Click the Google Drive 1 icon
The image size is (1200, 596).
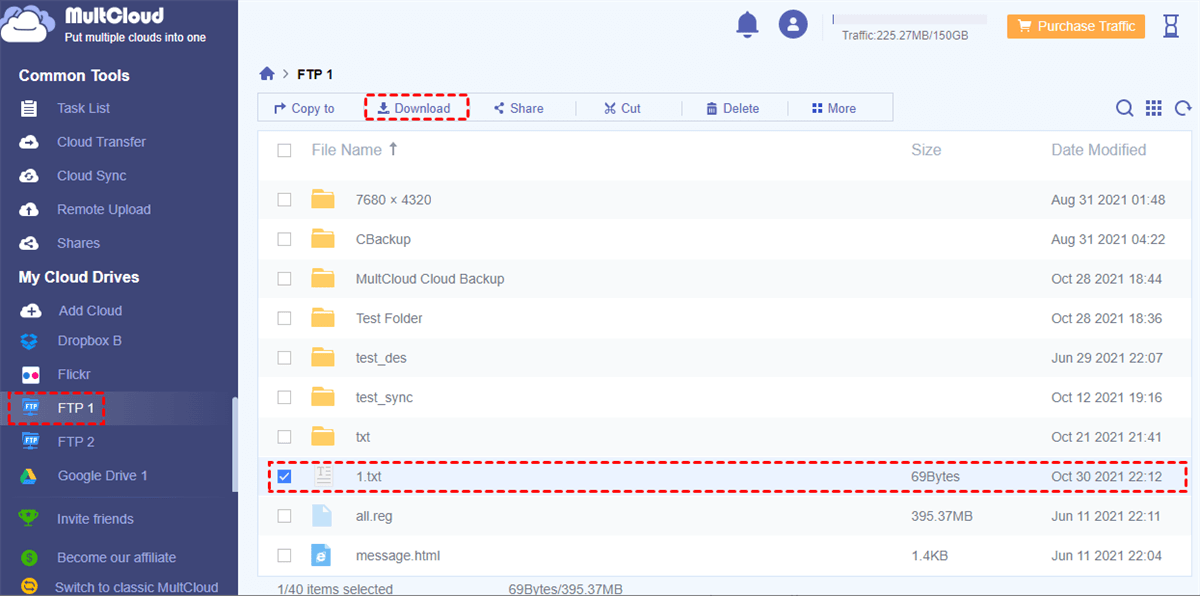tap(30, 476)
